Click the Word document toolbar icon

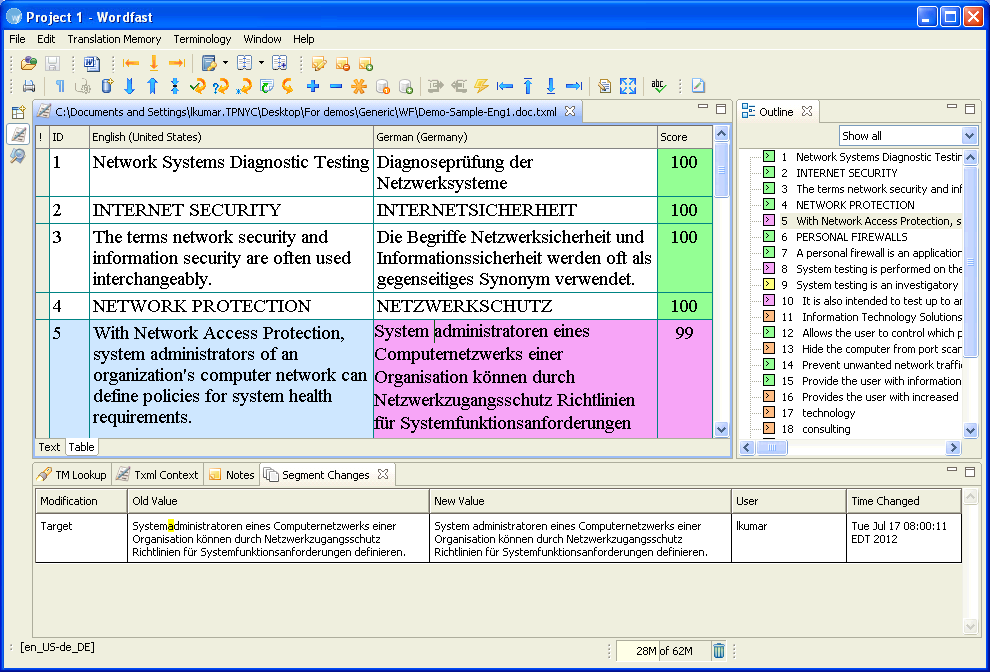pyautogui.click(x=92, y=63)
